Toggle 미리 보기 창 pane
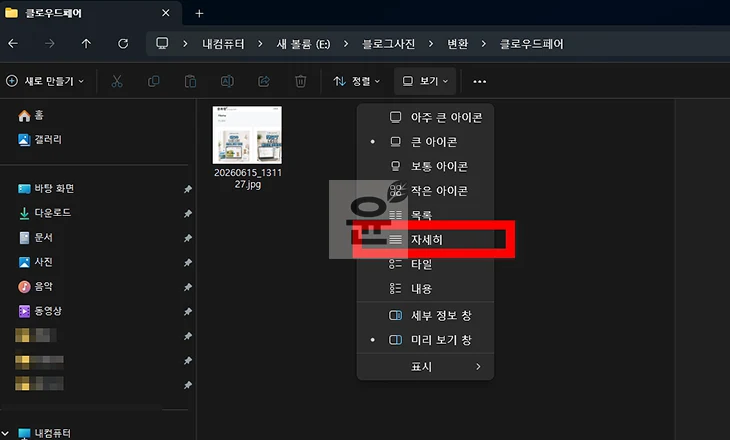The image size is (730, 440). click(x=425, y=340)
